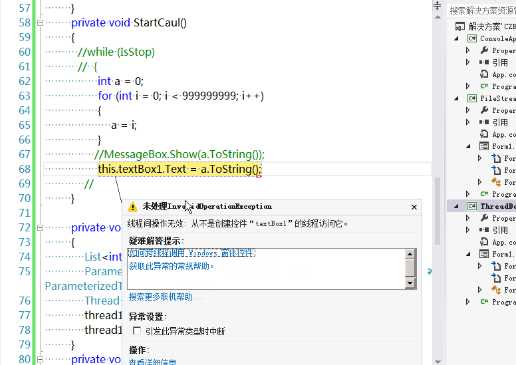Collapse the StartCaul method outlining box at line 58
Viewport: 516px width, 365px height.
40,23
